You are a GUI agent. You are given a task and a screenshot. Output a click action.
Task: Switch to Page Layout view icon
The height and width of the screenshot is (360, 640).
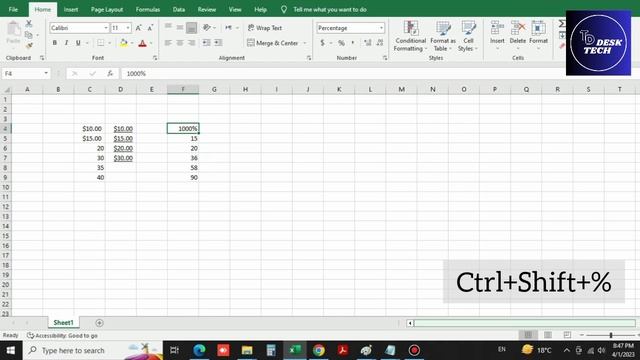[x=547, y=335]
